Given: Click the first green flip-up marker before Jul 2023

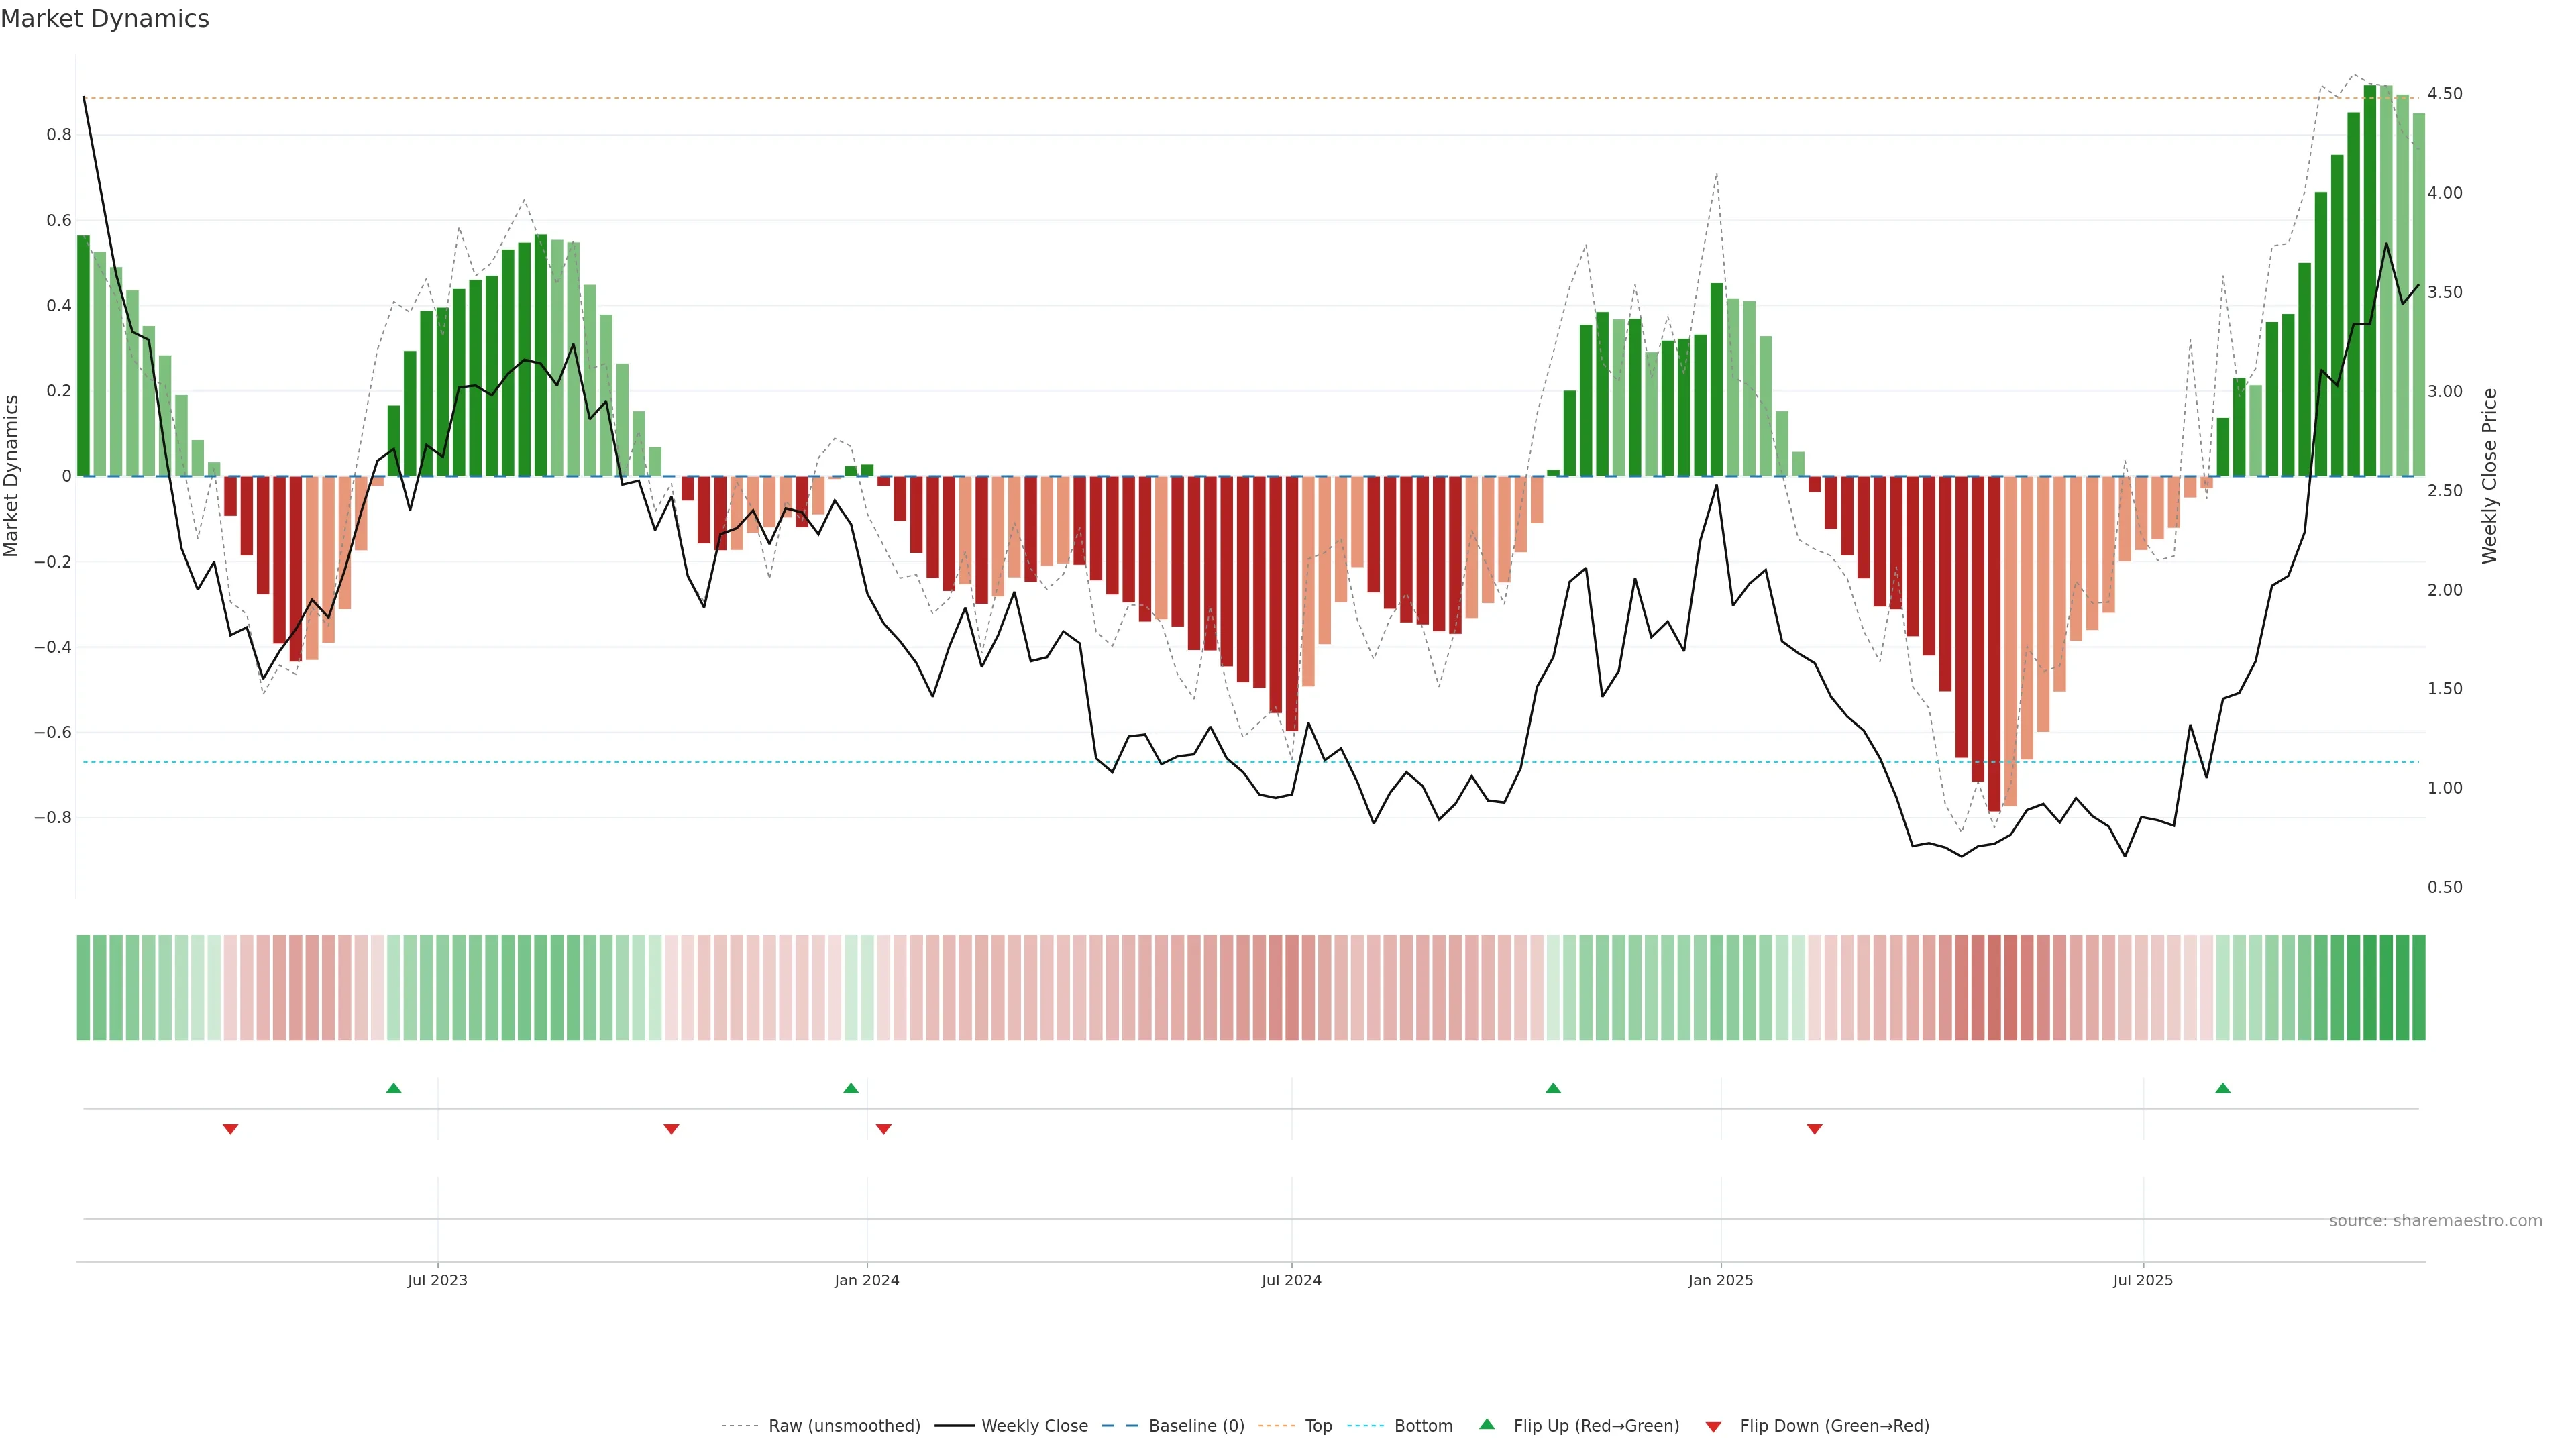Looking at the screenshot, I should click(393, 1088).
